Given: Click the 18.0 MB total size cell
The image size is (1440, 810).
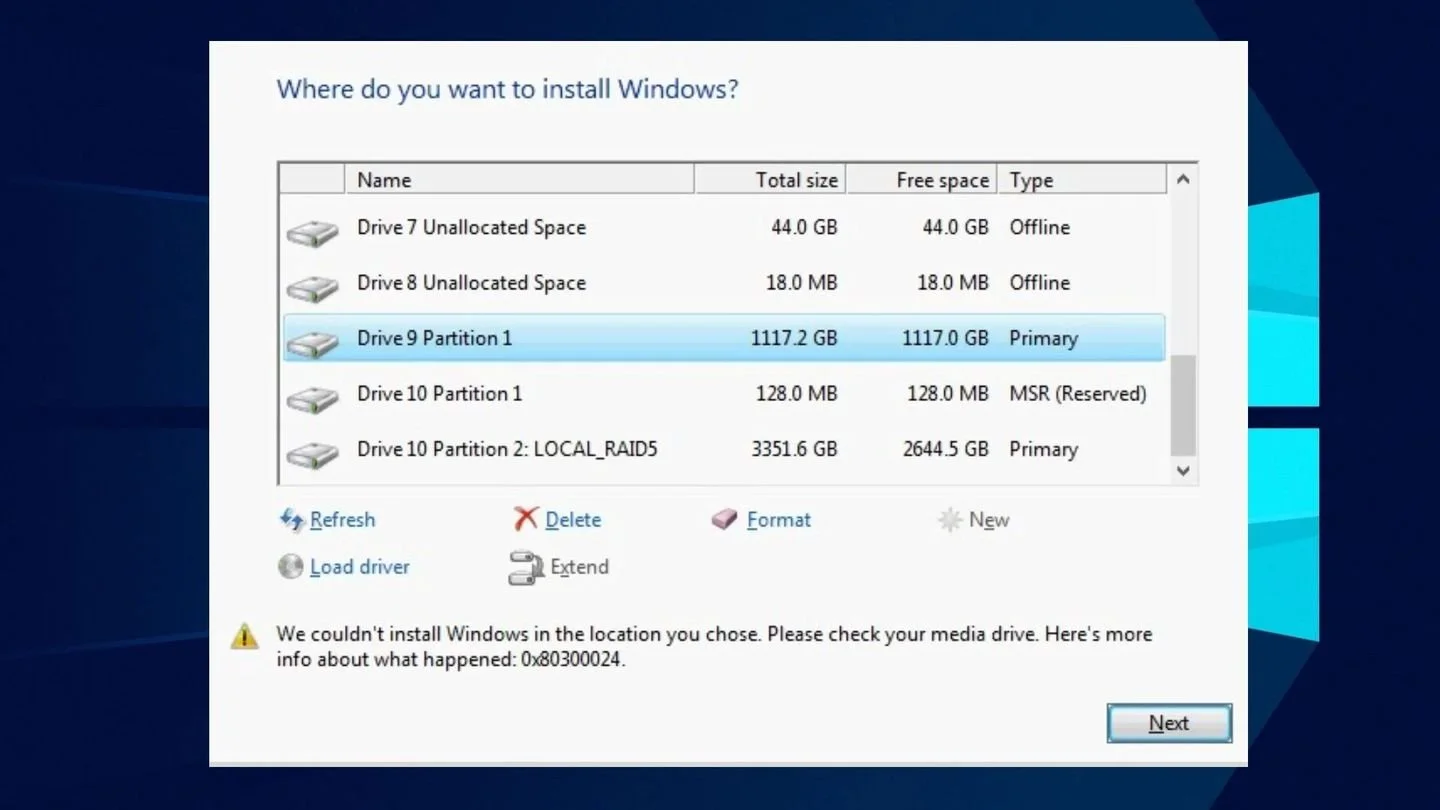Looking at the screenshot, I should pyautogui.click(x=801, y=283).
